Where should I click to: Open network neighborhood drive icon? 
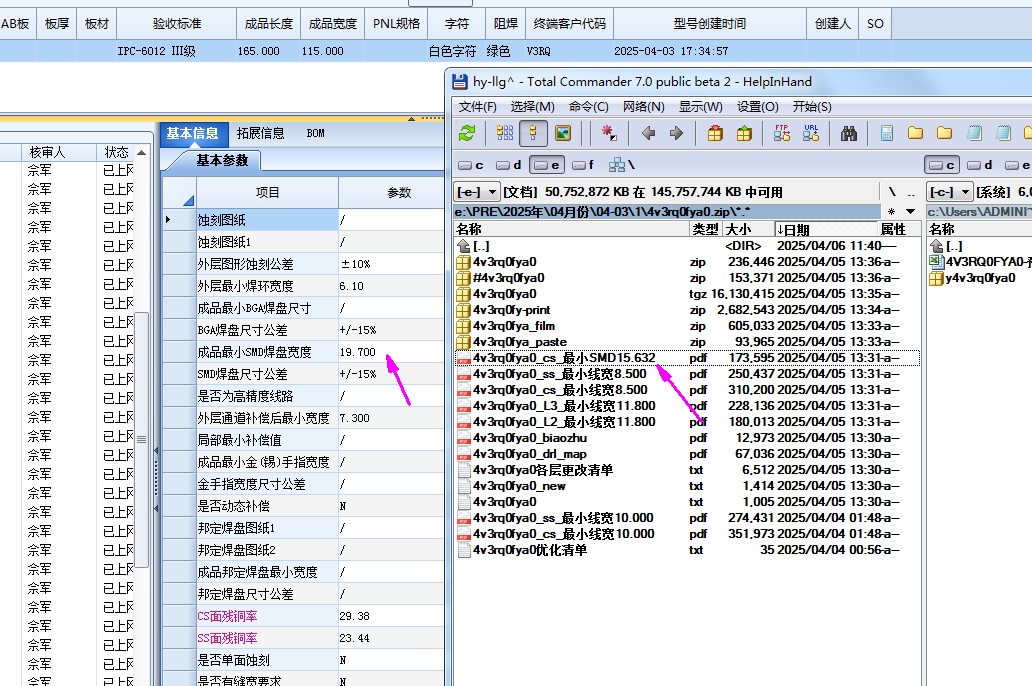click(621, 165)
